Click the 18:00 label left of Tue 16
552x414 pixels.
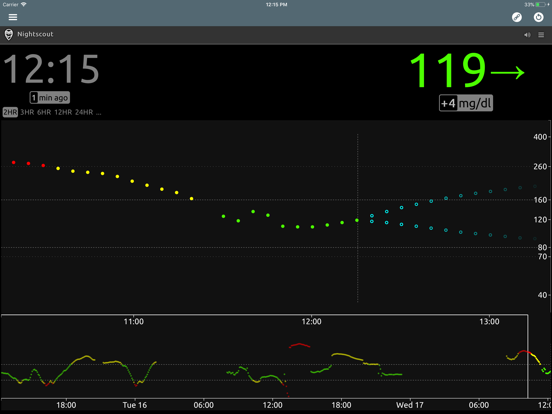[66, 405]
